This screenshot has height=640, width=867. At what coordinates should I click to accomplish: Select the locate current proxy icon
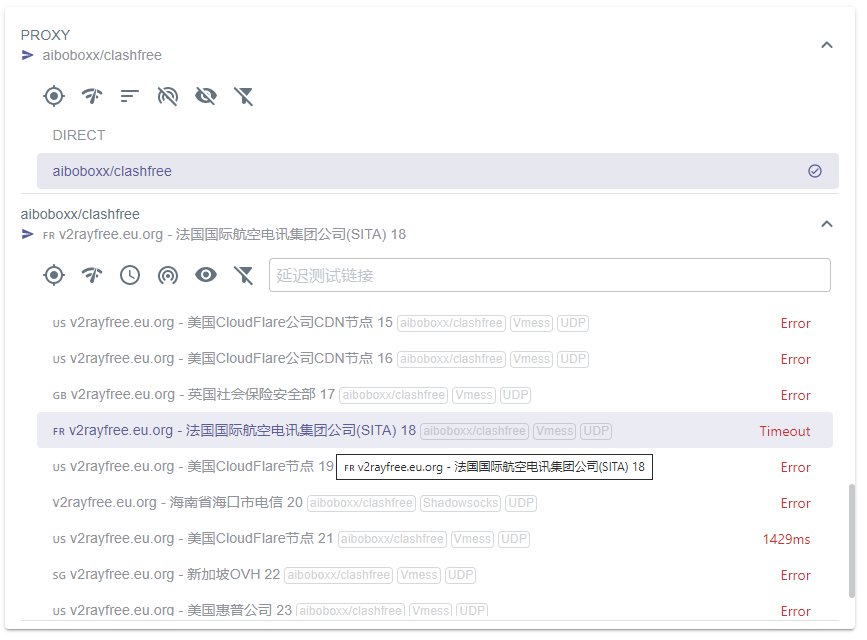tap(54, 96)
